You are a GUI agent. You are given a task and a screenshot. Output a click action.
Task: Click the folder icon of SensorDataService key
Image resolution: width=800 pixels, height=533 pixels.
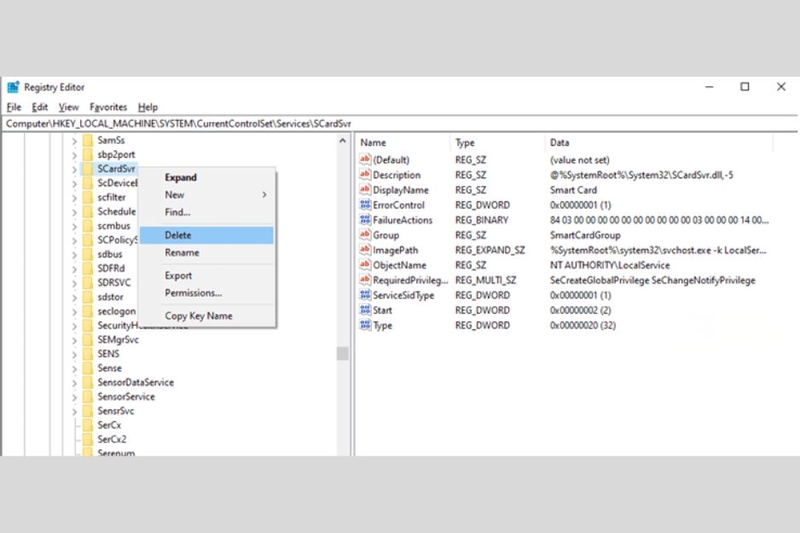(x=88, y=383)
